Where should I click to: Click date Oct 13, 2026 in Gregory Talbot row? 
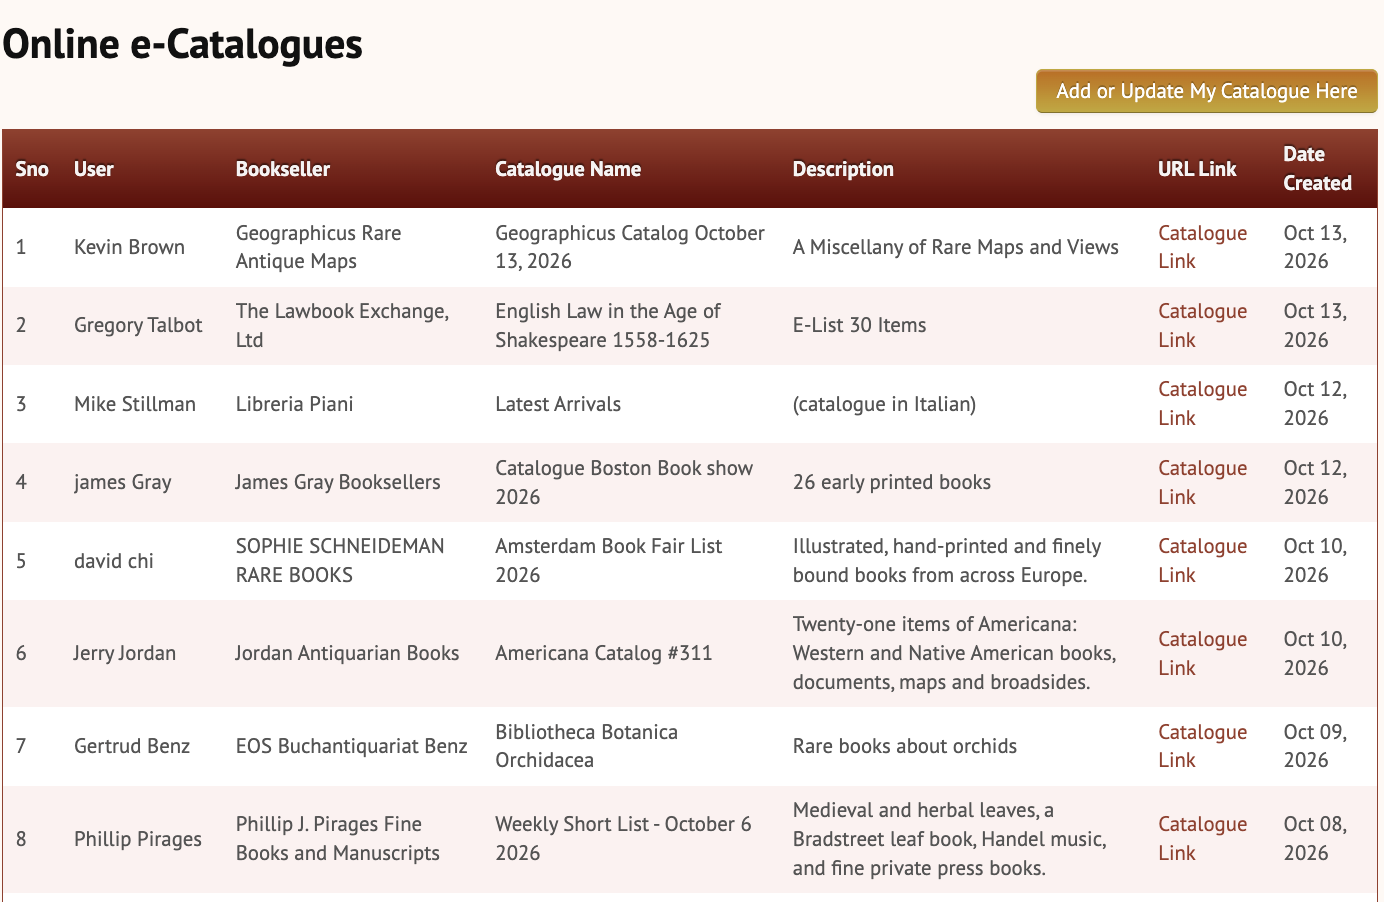pyautogui.click(x=1316, y=325)
